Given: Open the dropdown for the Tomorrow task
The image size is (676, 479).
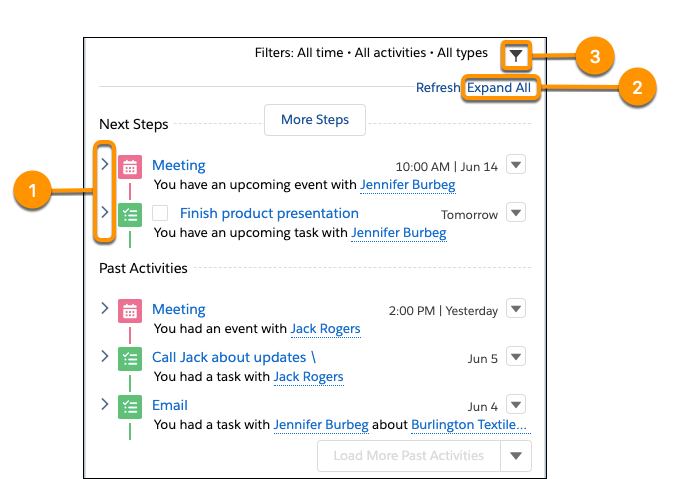Looking at the screenshot, I should click(515, 212).
